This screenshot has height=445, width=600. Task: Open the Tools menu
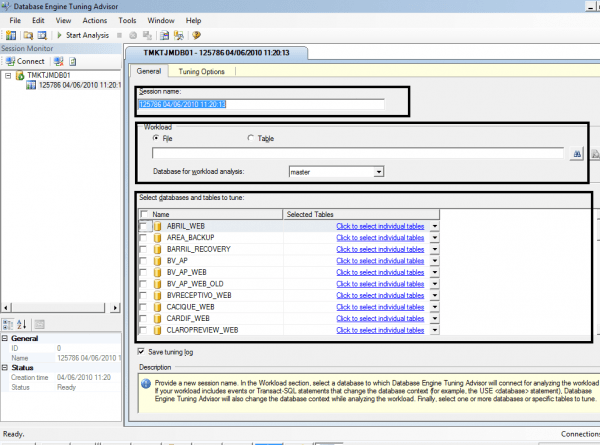pyautogui.click(x=127, y=21)
